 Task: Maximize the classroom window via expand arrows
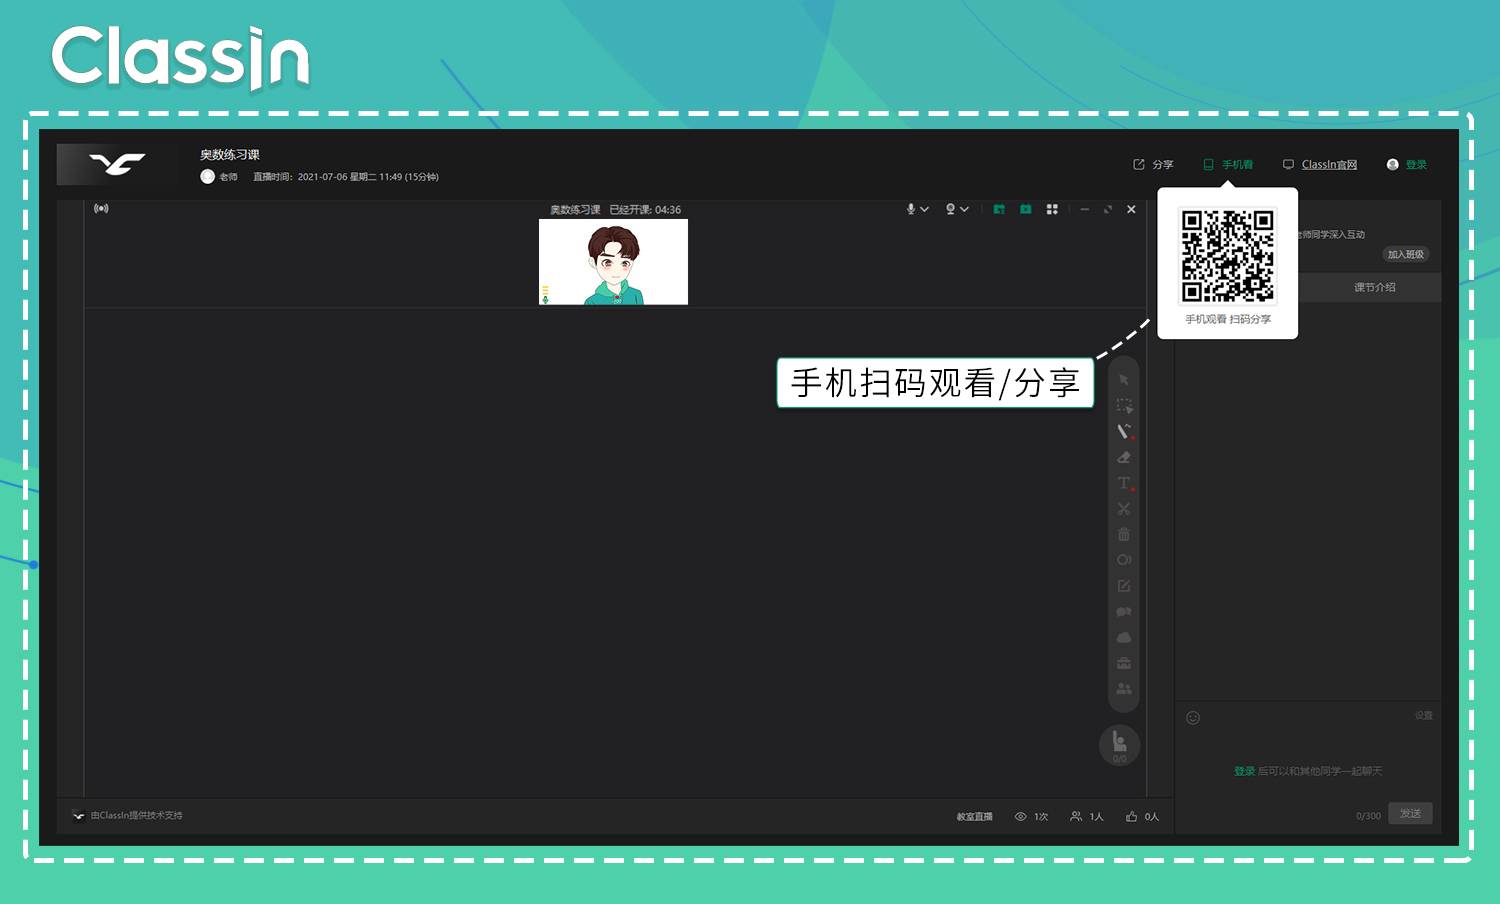tap(1108, 209)
